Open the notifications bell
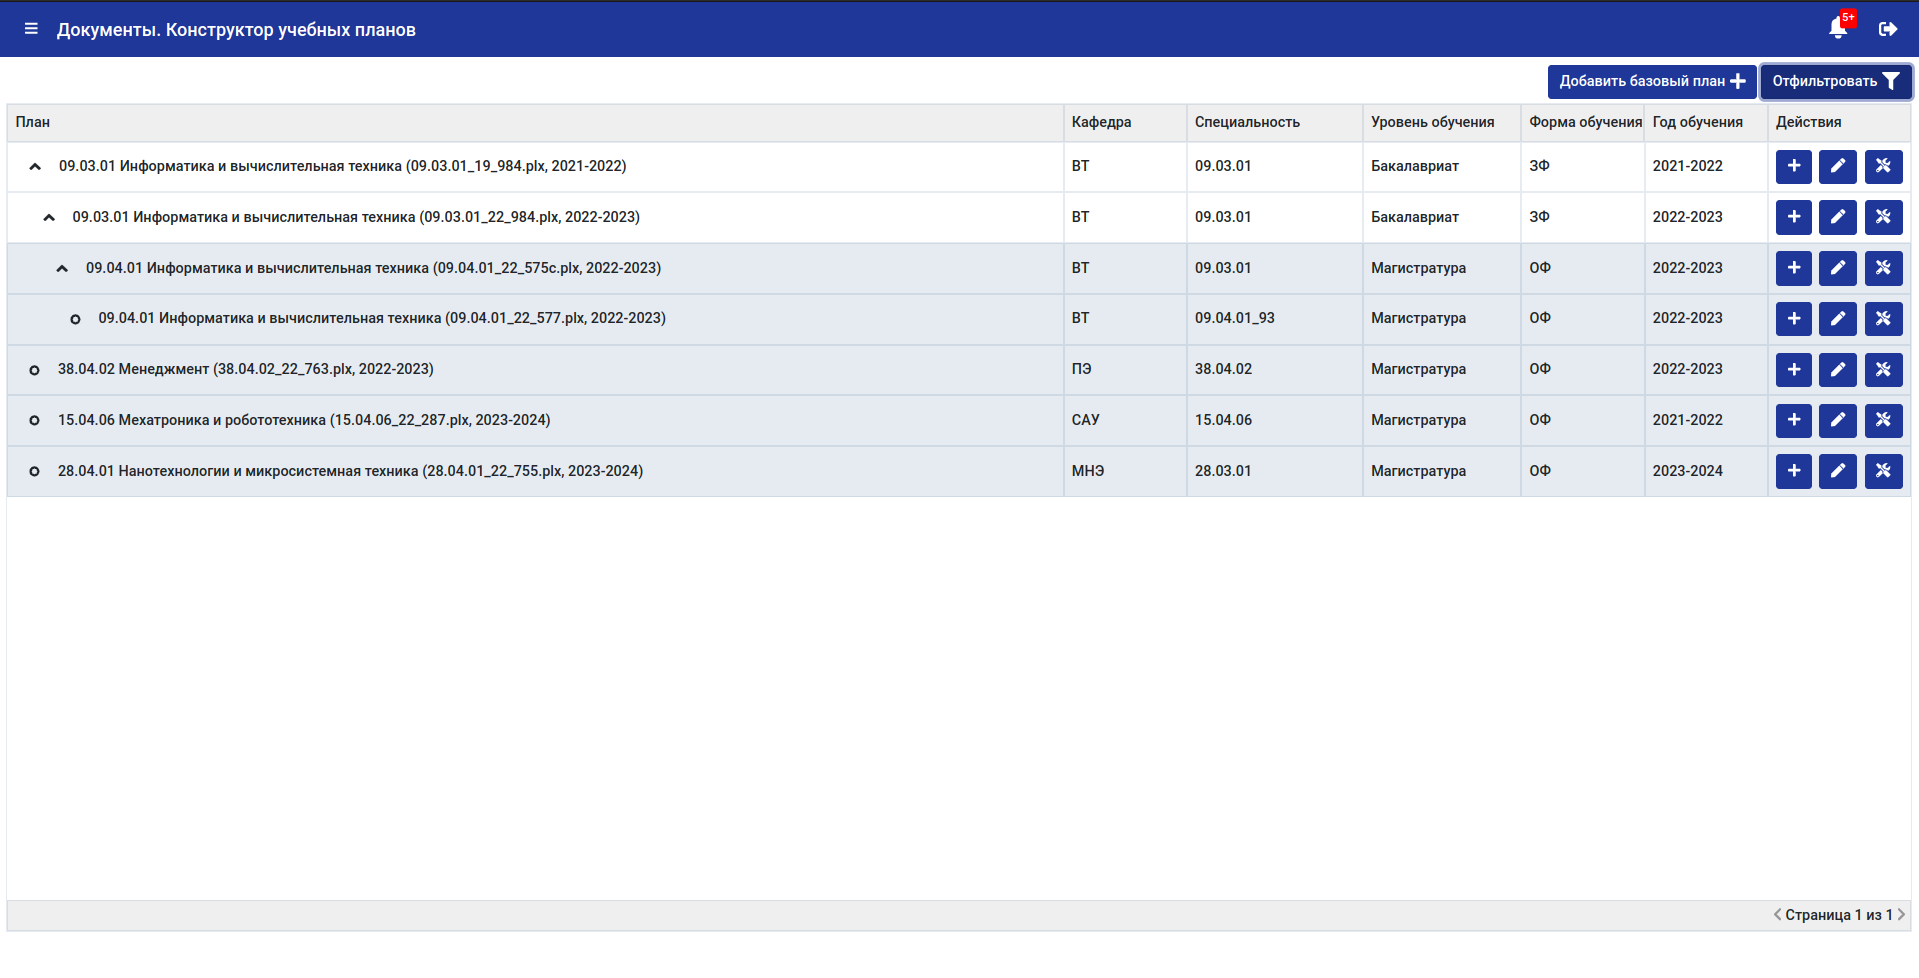The image size is (1919, 978). 1838,28
